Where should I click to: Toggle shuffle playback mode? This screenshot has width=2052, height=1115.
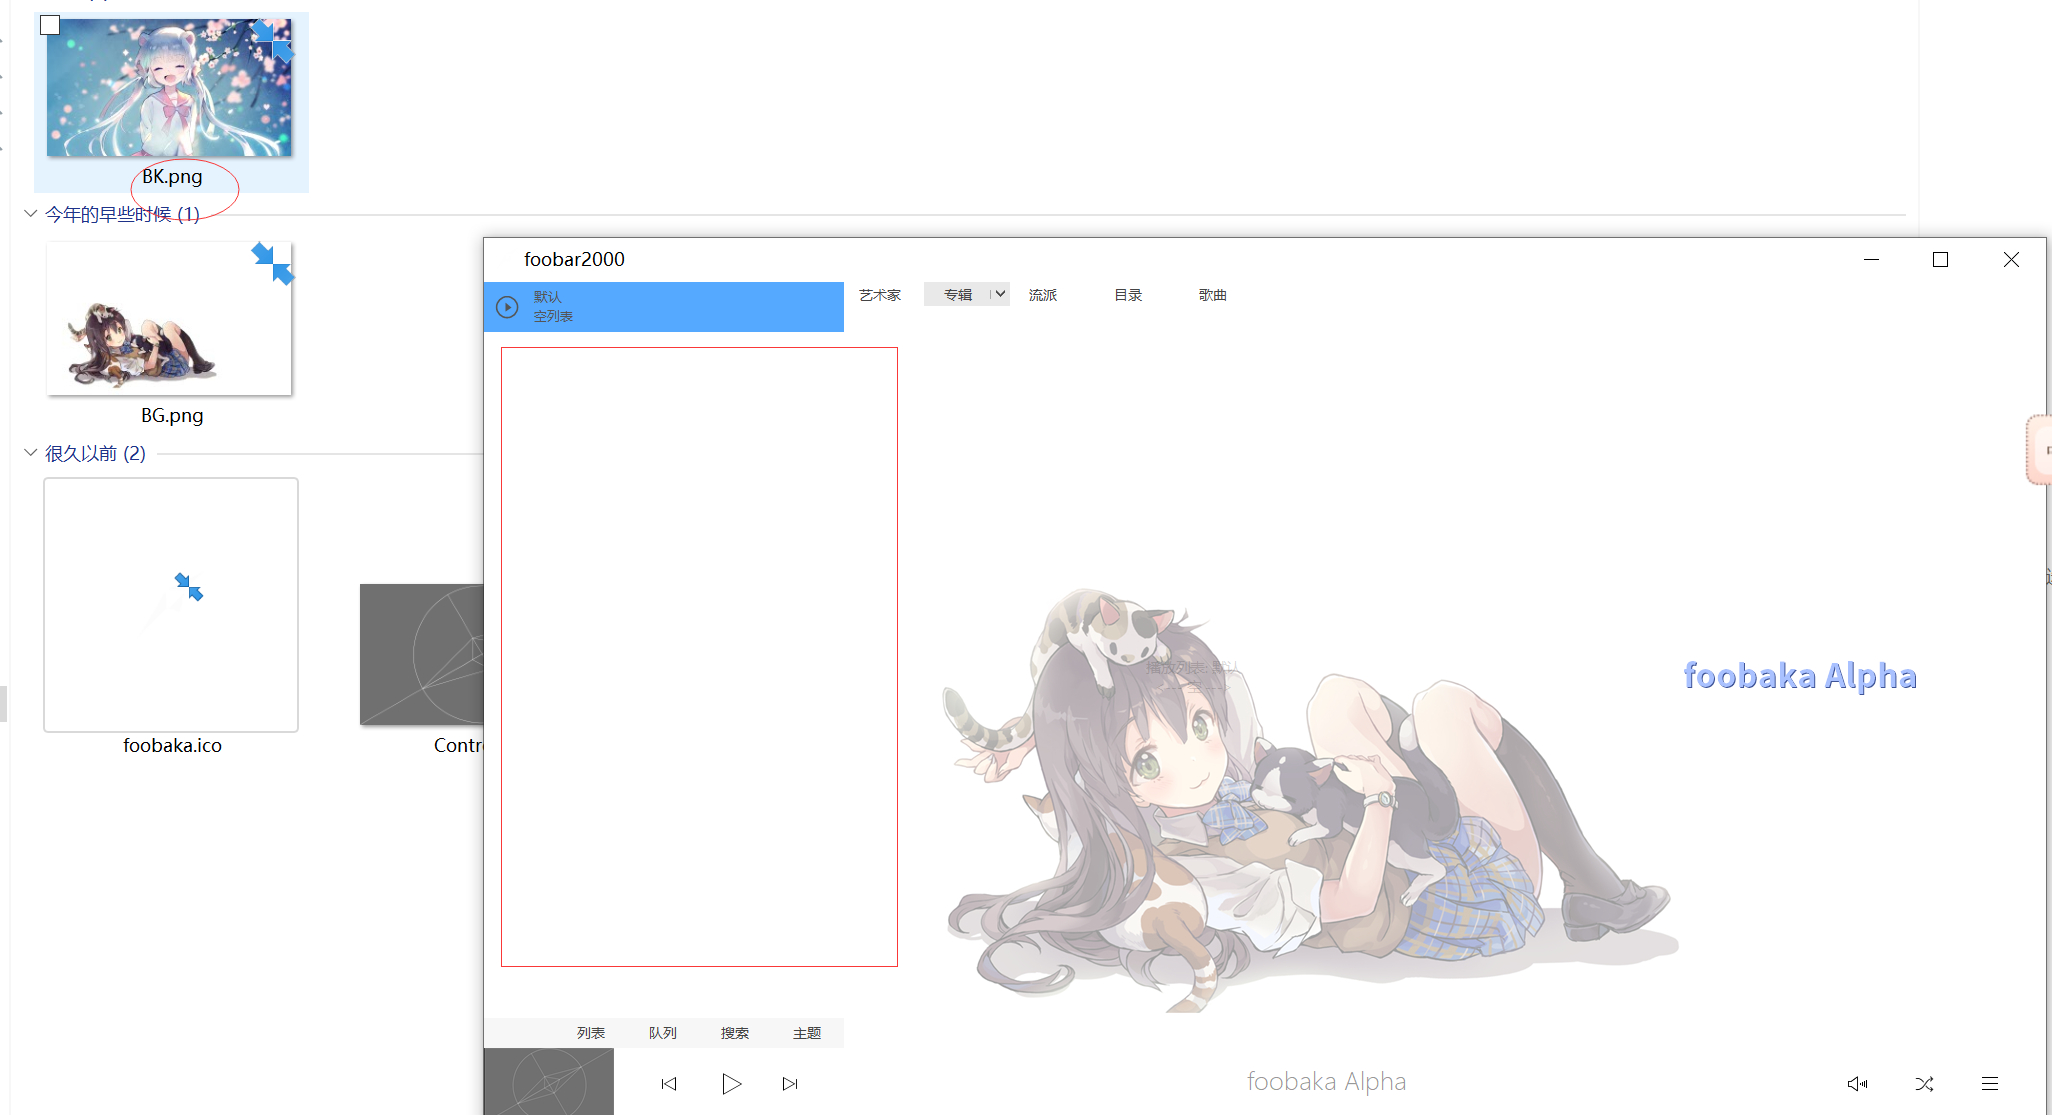1924,1084
